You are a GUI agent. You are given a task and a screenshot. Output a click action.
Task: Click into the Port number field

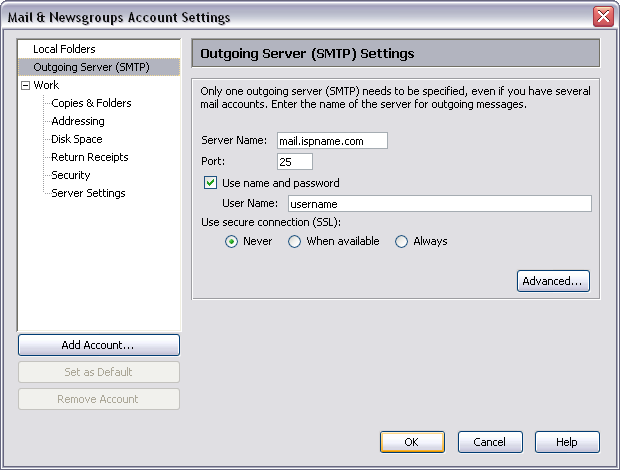(295, 161)
